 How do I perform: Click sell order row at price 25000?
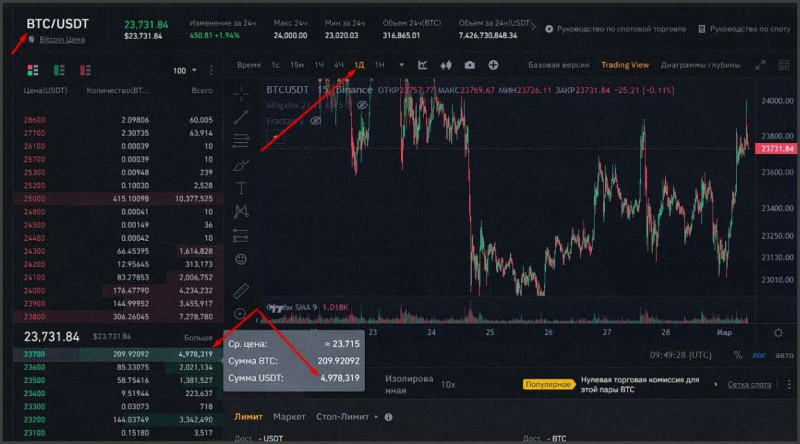[x=118, y=199]
